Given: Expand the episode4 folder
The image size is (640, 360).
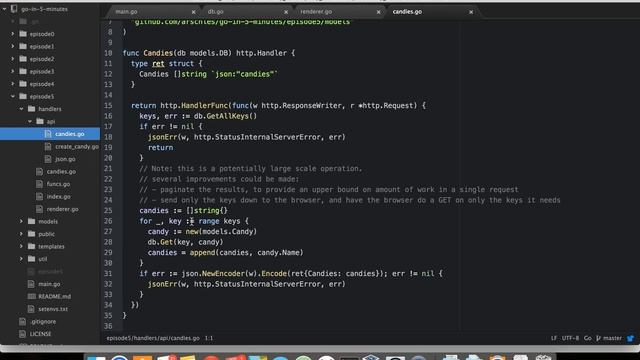Looking at the screenshot, I should [13, 84].
